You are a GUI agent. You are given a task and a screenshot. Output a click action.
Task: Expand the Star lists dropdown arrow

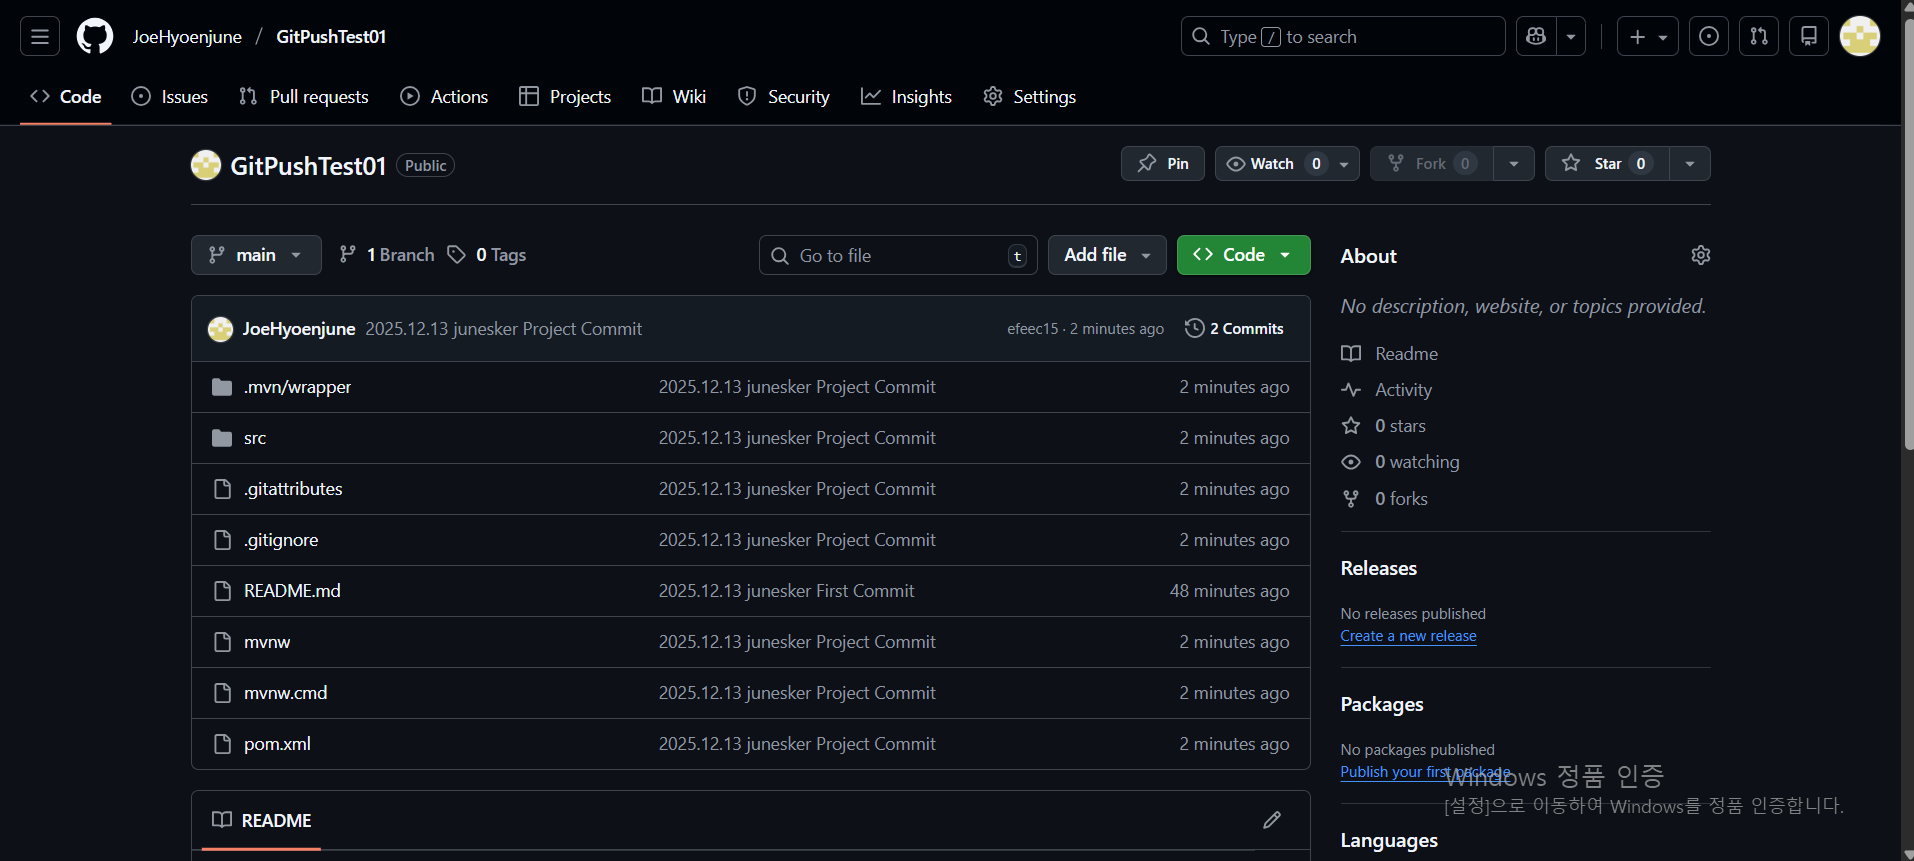pyautogui.click(x=1690, y=164)
